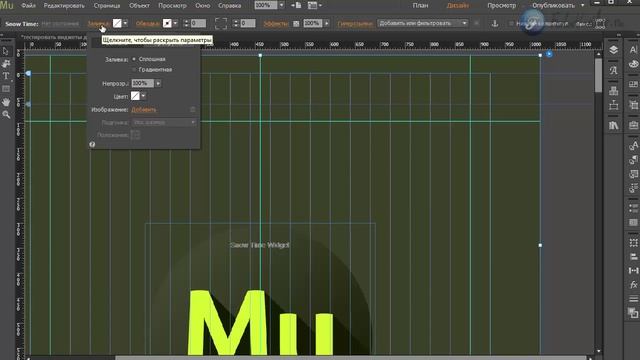This screenshot has height=360, width=640.
Task: Click Гиперссылки hyperlinks label
Action: (355, 24)
